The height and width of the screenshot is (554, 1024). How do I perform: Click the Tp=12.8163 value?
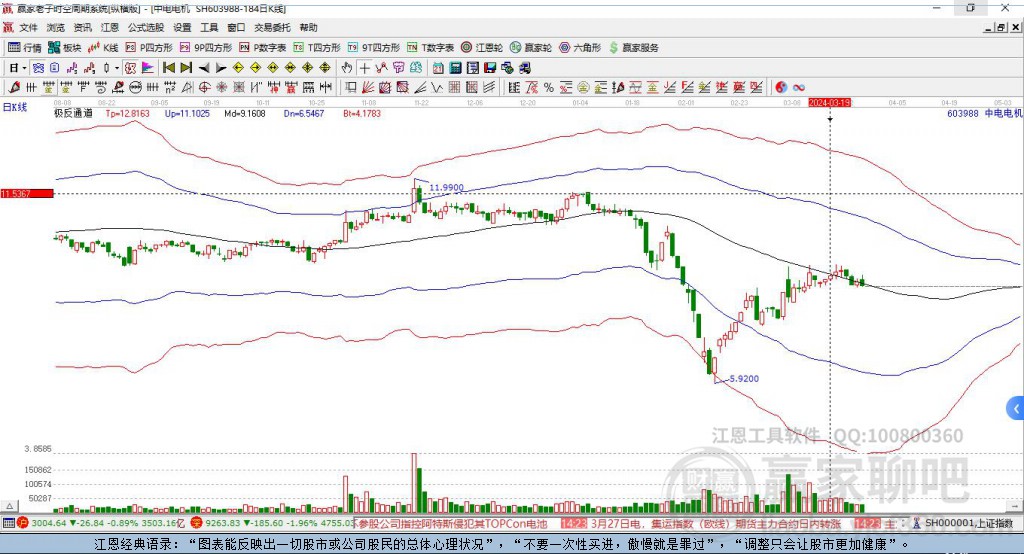(127, 113)
